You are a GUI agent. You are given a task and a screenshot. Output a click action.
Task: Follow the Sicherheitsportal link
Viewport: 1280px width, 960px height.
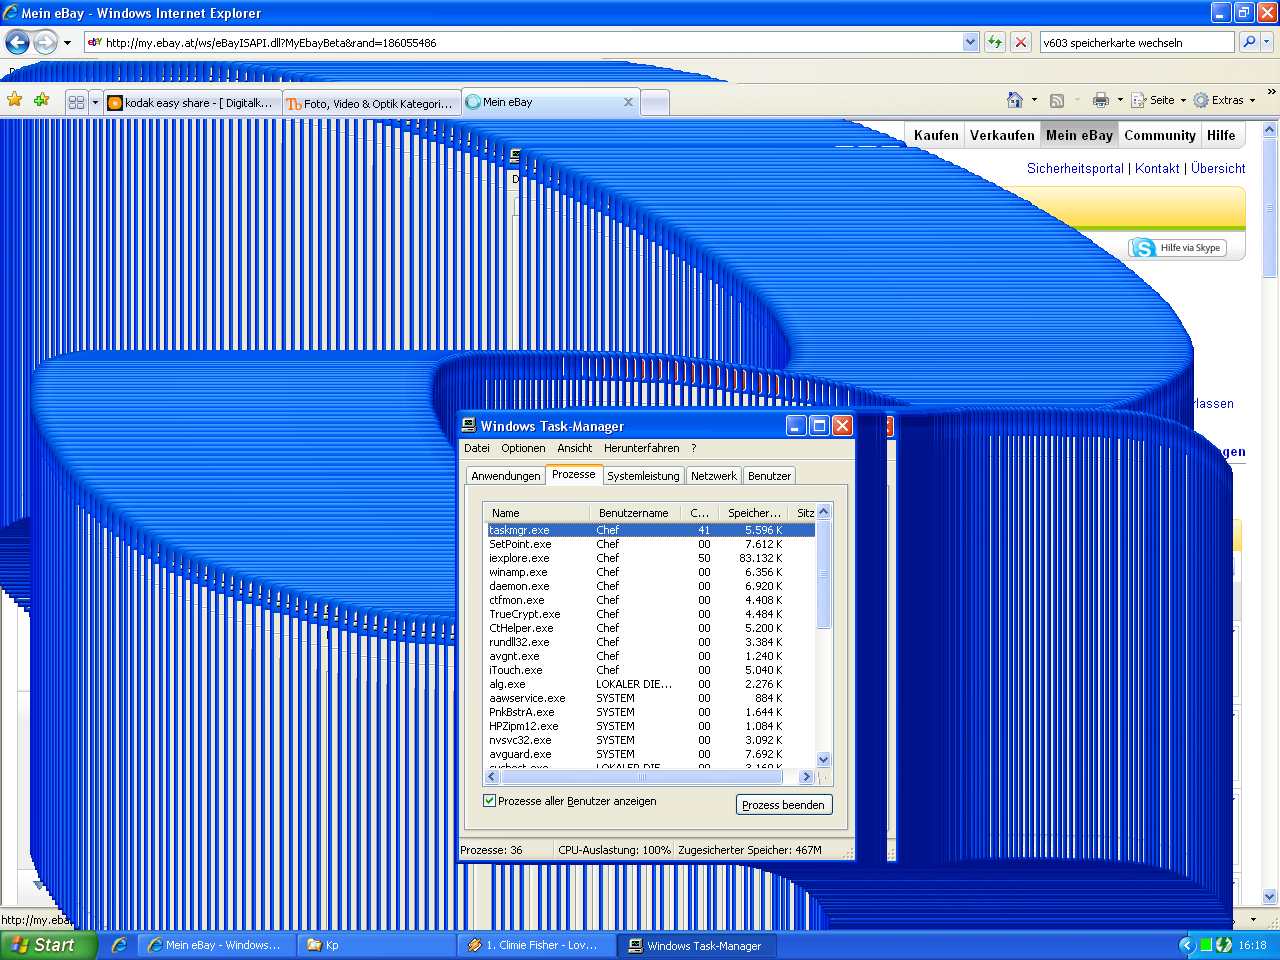coord(1075,168)
